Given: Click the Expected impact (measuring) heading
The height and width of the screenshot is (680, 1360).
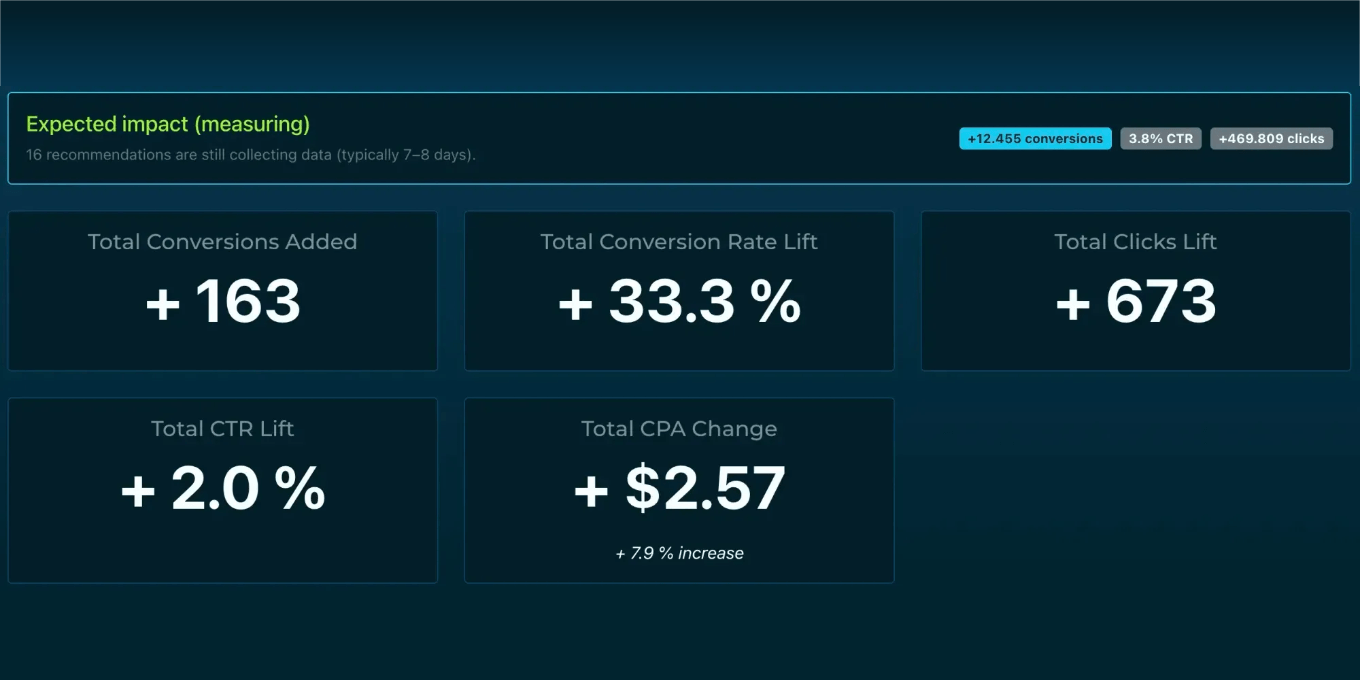Looking at the screenshot, I should (168, 124).
